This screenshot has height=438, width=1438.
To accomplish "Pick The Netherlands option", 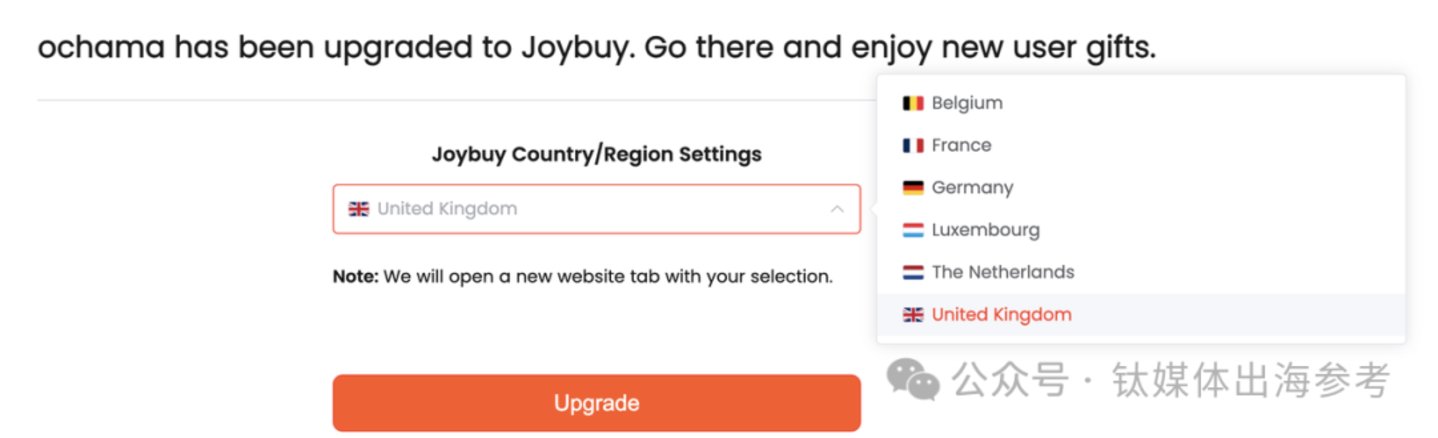I will click(x=1141, y=272).
